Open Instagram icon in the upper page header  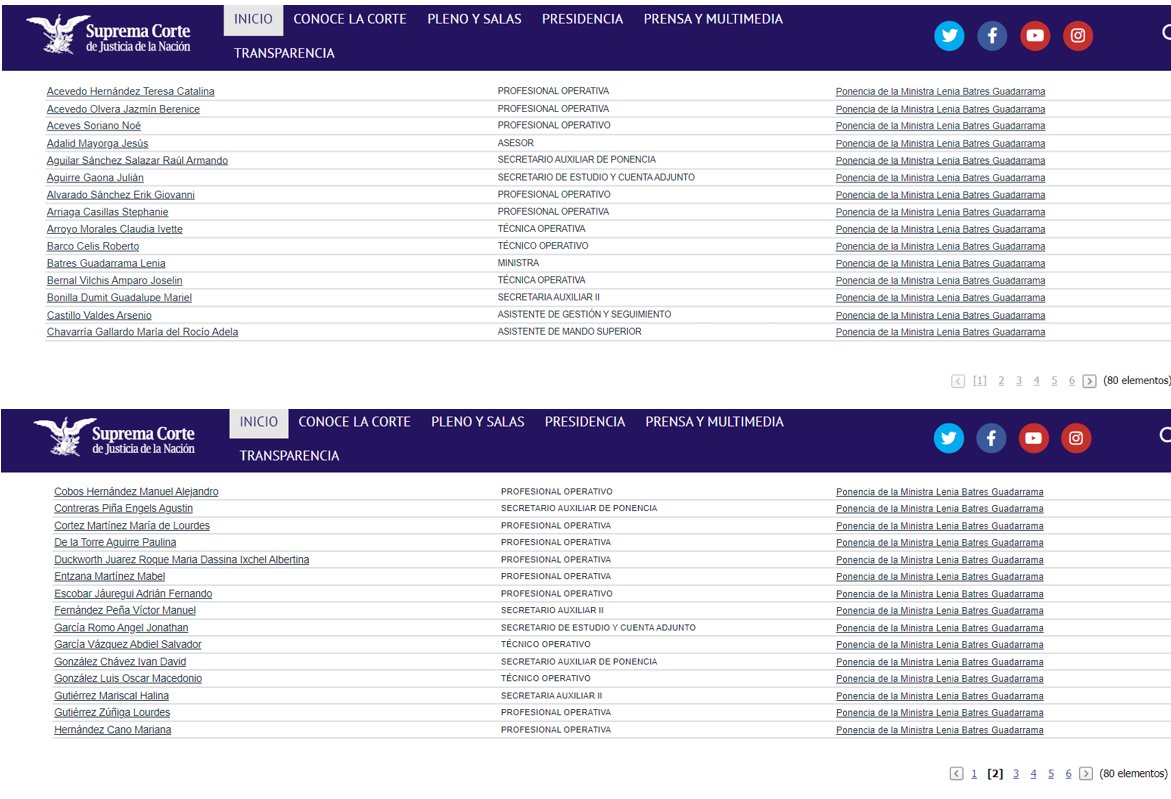(x=1078, y=35)
